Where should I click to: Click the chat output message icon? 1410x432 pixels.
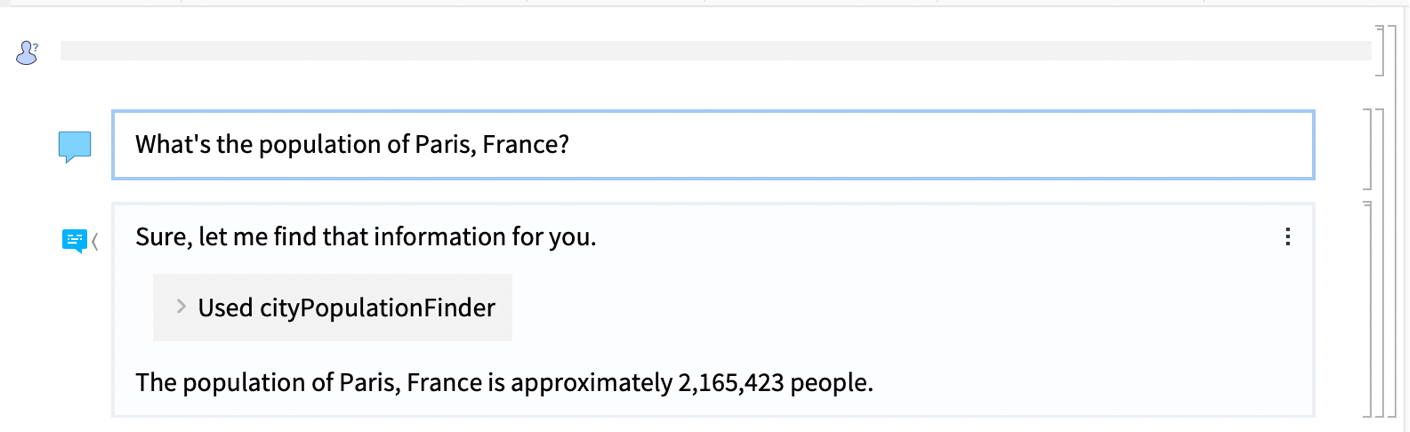coord(75,240)
